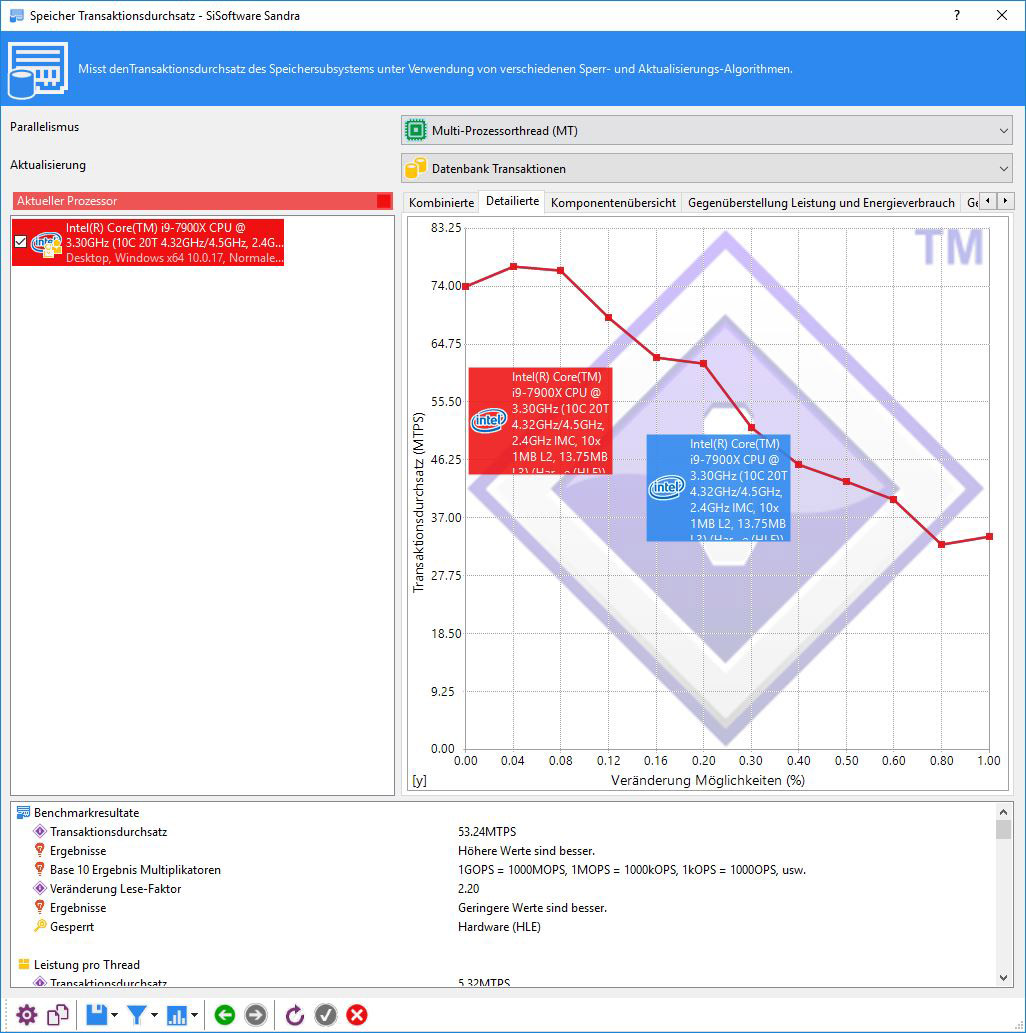This screenshot has height=1033, width=1026.
Task: Select the Intel i9-7900X list entry
Action: [x=148, y=242]
